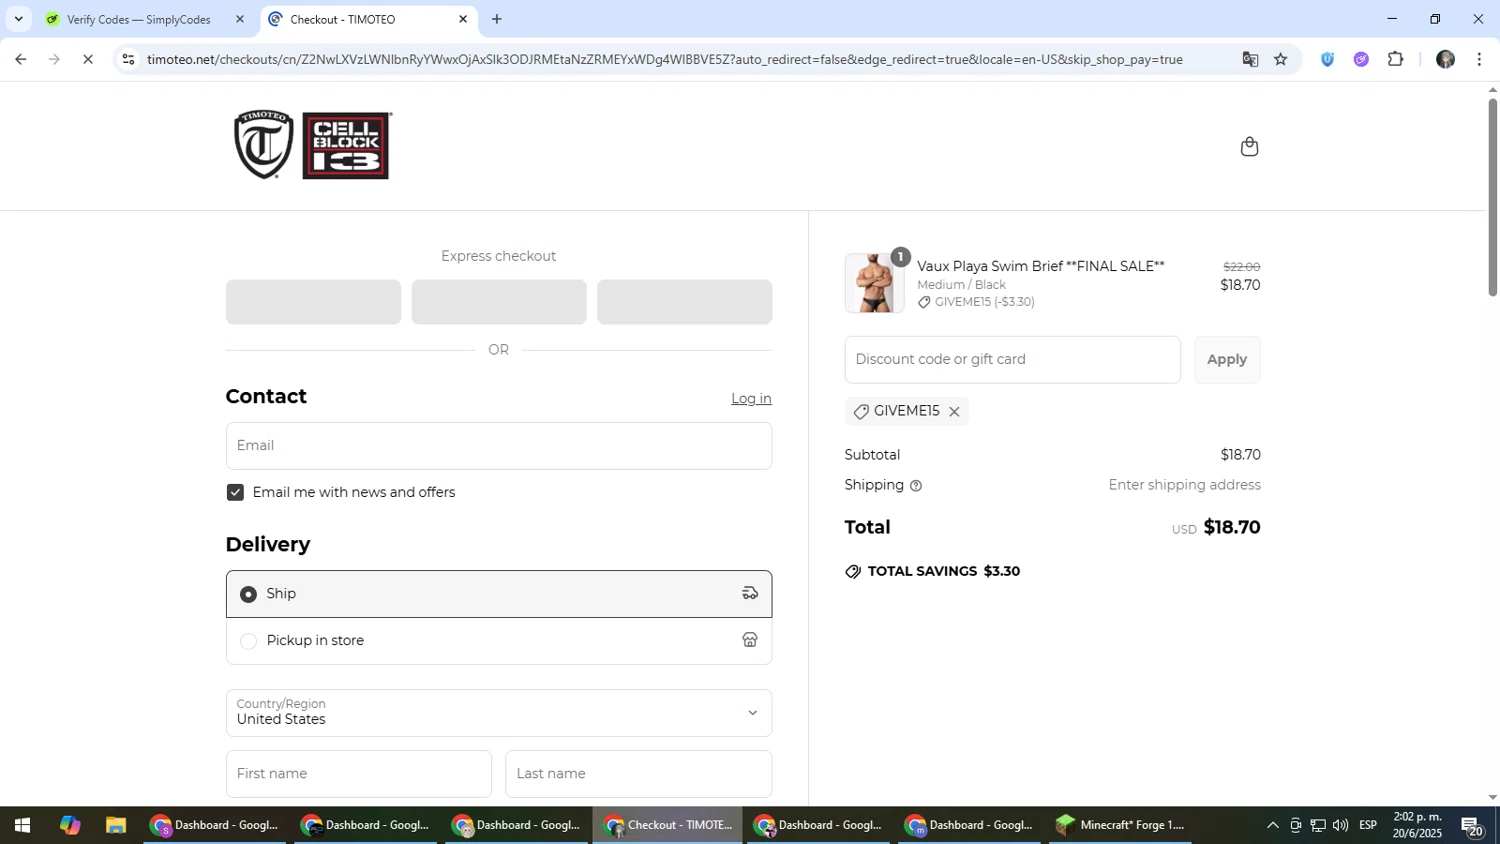The height and width of the screenshot is (844, 1500).
Task: Click the Vaux Playa Swim Brief title
Action: click(1041, 267)
